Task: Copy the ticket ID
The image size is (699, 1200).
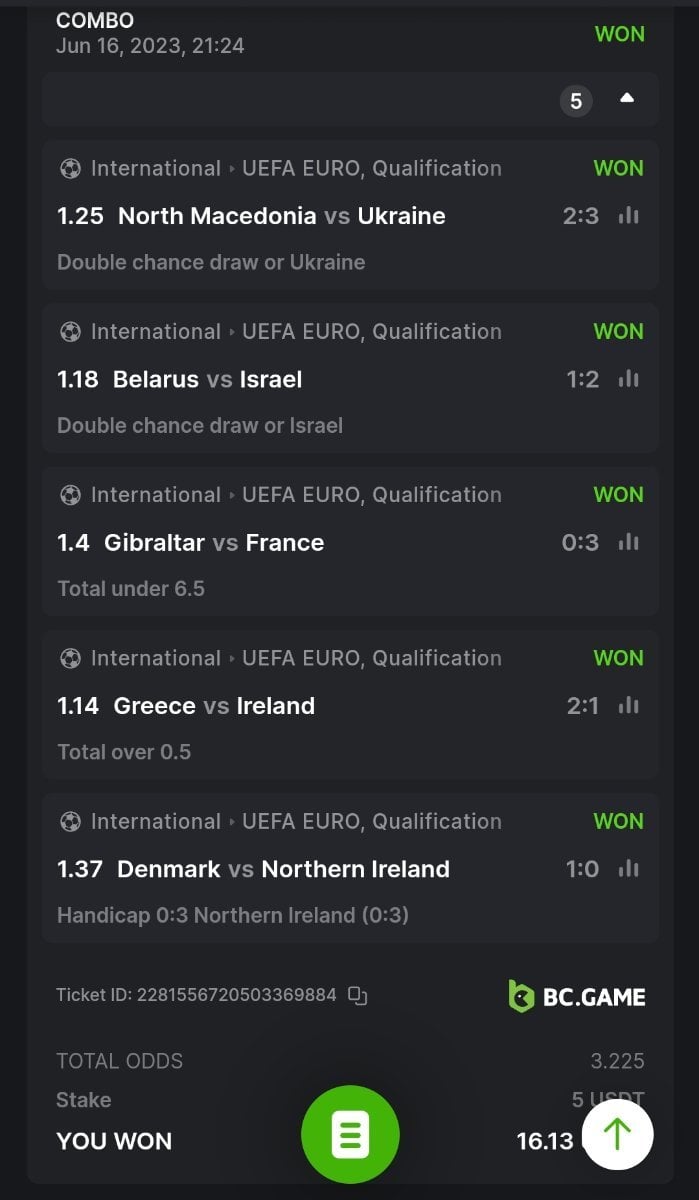Action: tap(358, 995)
